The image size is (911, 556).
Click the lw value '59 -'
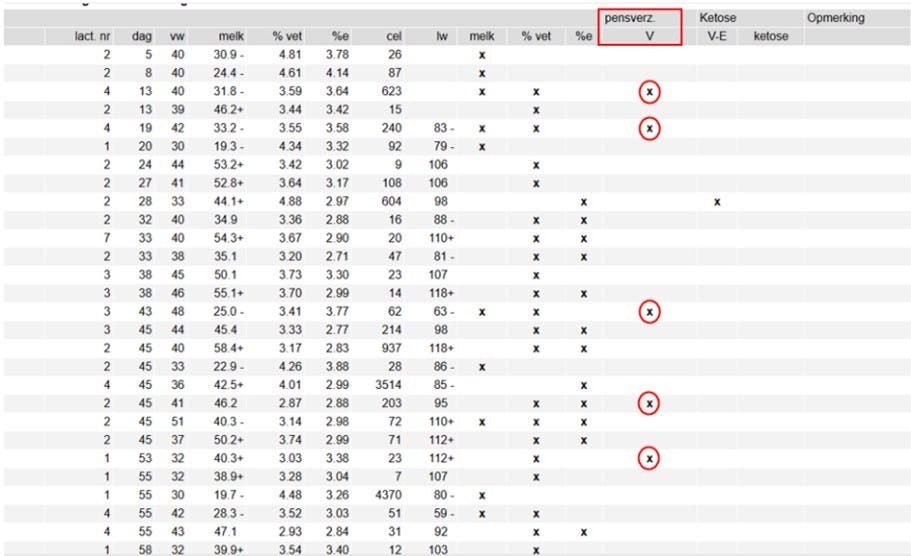[x=444, y=514]
